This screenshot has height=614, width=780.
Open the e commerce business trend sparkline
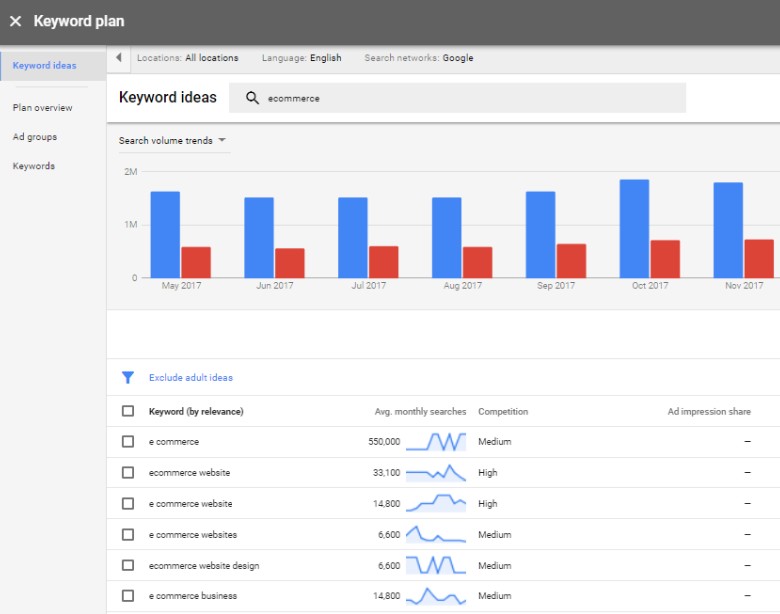pyautogui.click(x=436, y=596)
